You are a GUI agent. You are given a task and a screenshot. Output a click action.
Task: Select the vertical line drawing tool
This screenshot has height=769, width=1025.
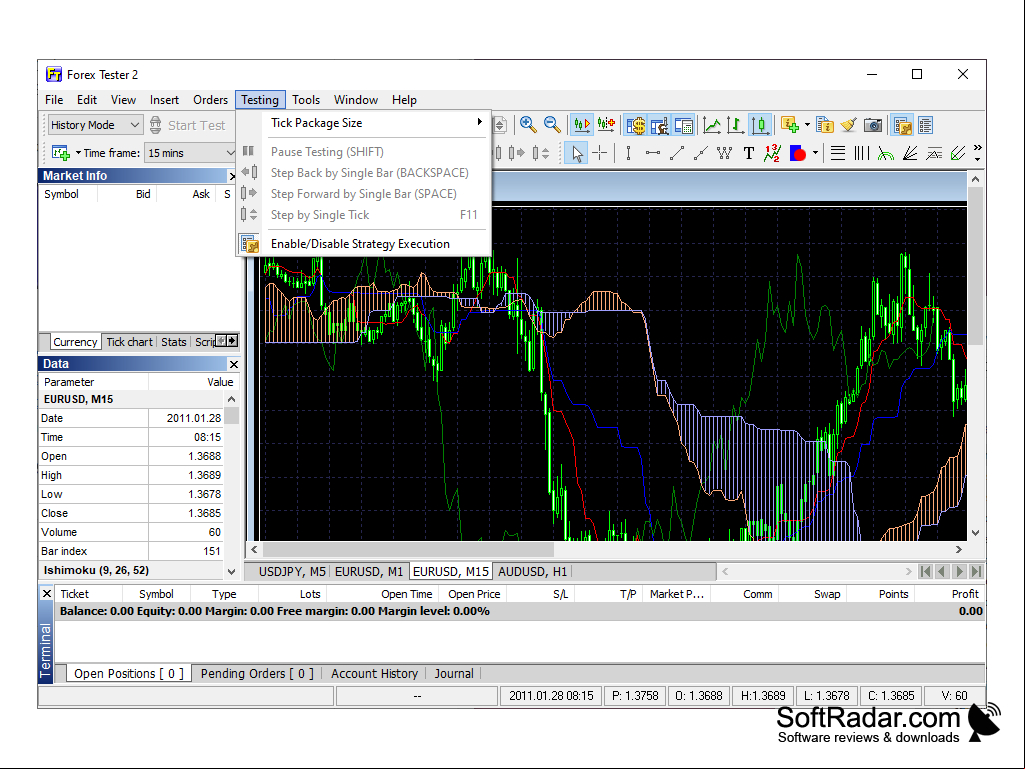point(628,153)
